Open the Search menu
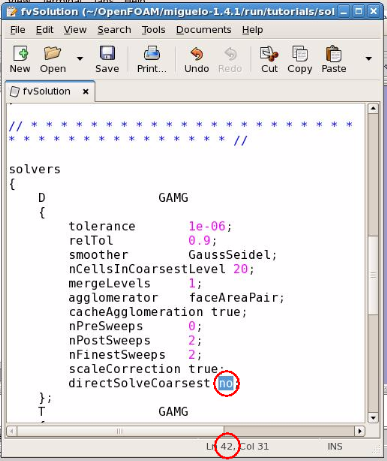This screenshot has height=461, width=387. tap(114, 30)
